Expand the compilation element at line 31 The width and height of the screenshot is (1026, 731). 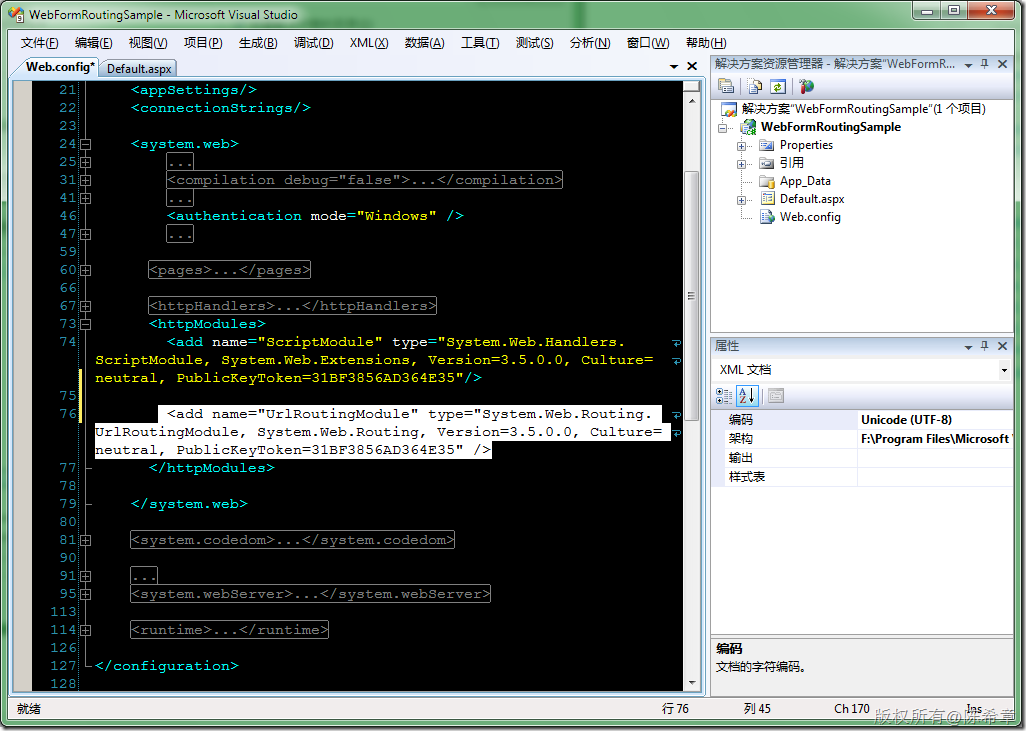[86, 180]
